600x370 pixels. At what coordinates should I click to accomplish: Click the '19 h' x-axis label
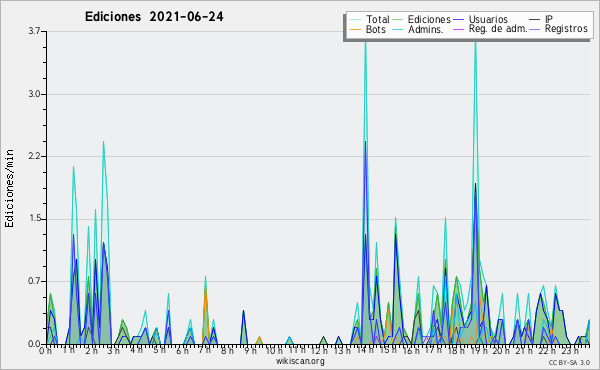point(478,351)
